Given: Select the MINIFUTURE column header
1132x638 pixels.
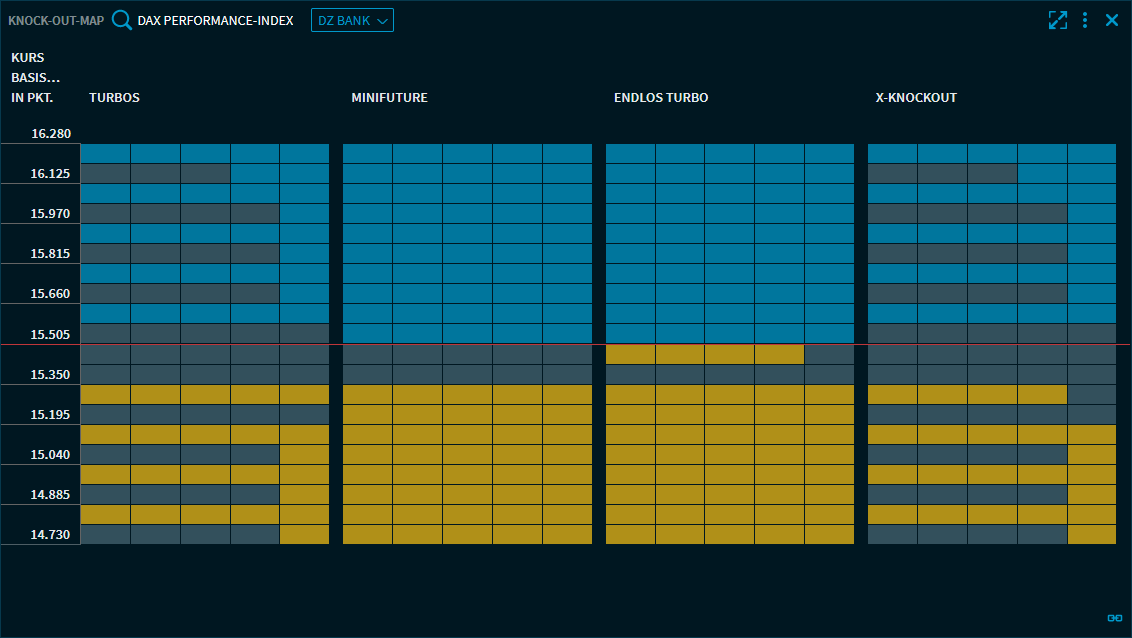Looking at the screenshot, I should pyautogui.click(x=389, y=98).
